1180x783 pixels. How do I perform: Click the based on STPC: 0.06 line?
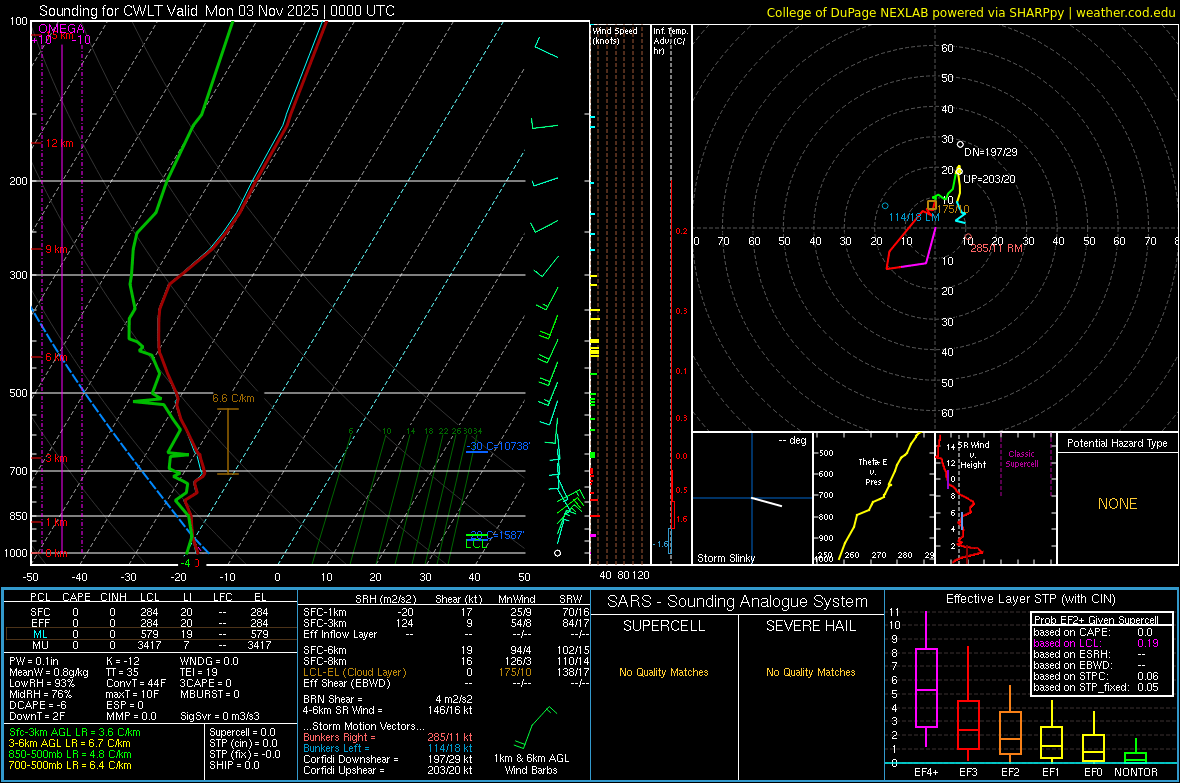(1096, 676)
